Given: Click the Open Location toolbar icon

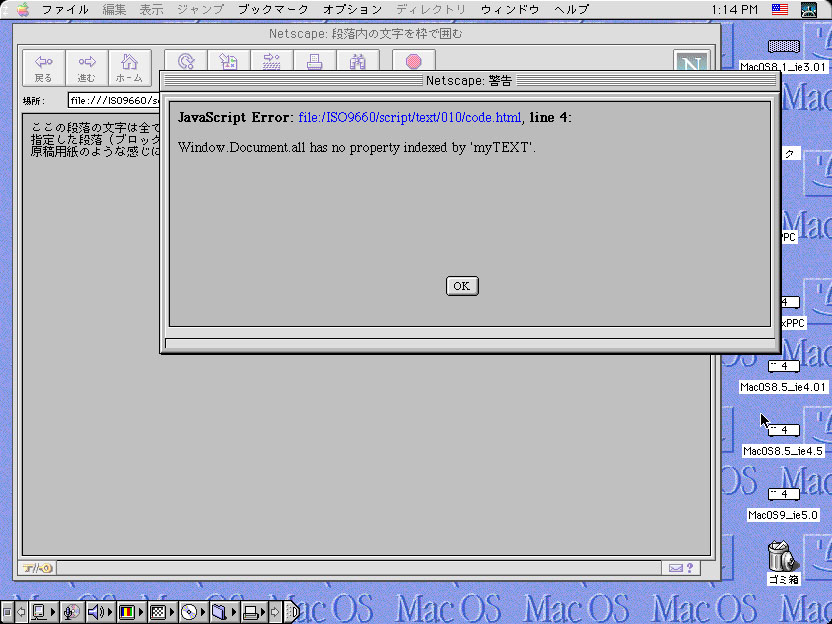Looking at the screenshot, I should pos(272,60).
